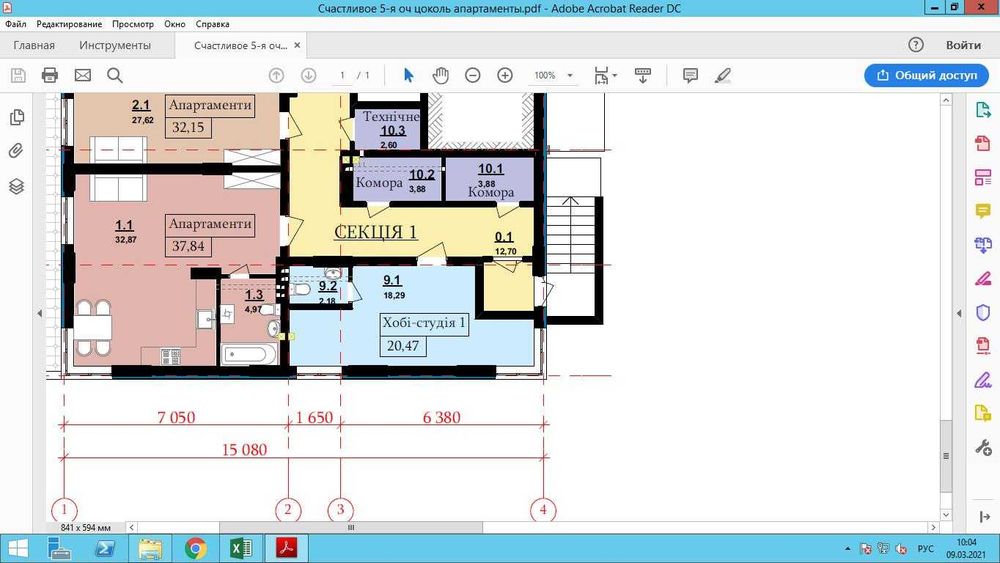The height and width of the screenshot is (563, 1000).
Task: Open Server Manager on the taskbar
Action: (61, 548)
